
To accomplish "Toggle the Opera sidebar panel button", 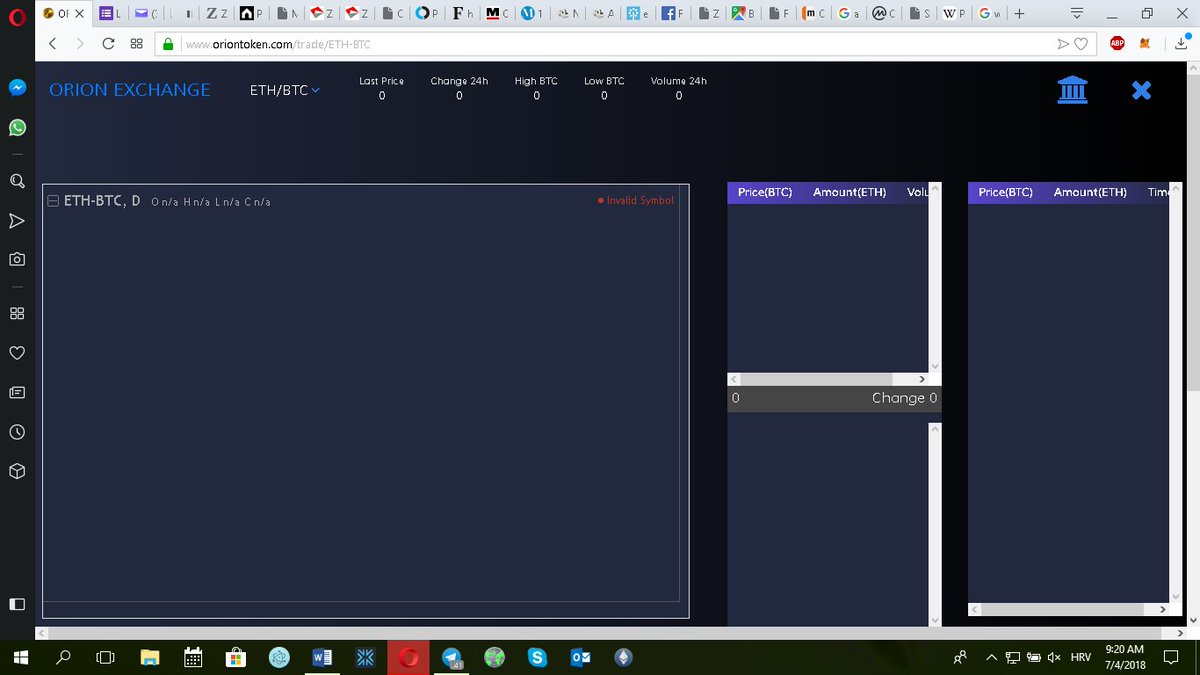I will pos(17,604).
